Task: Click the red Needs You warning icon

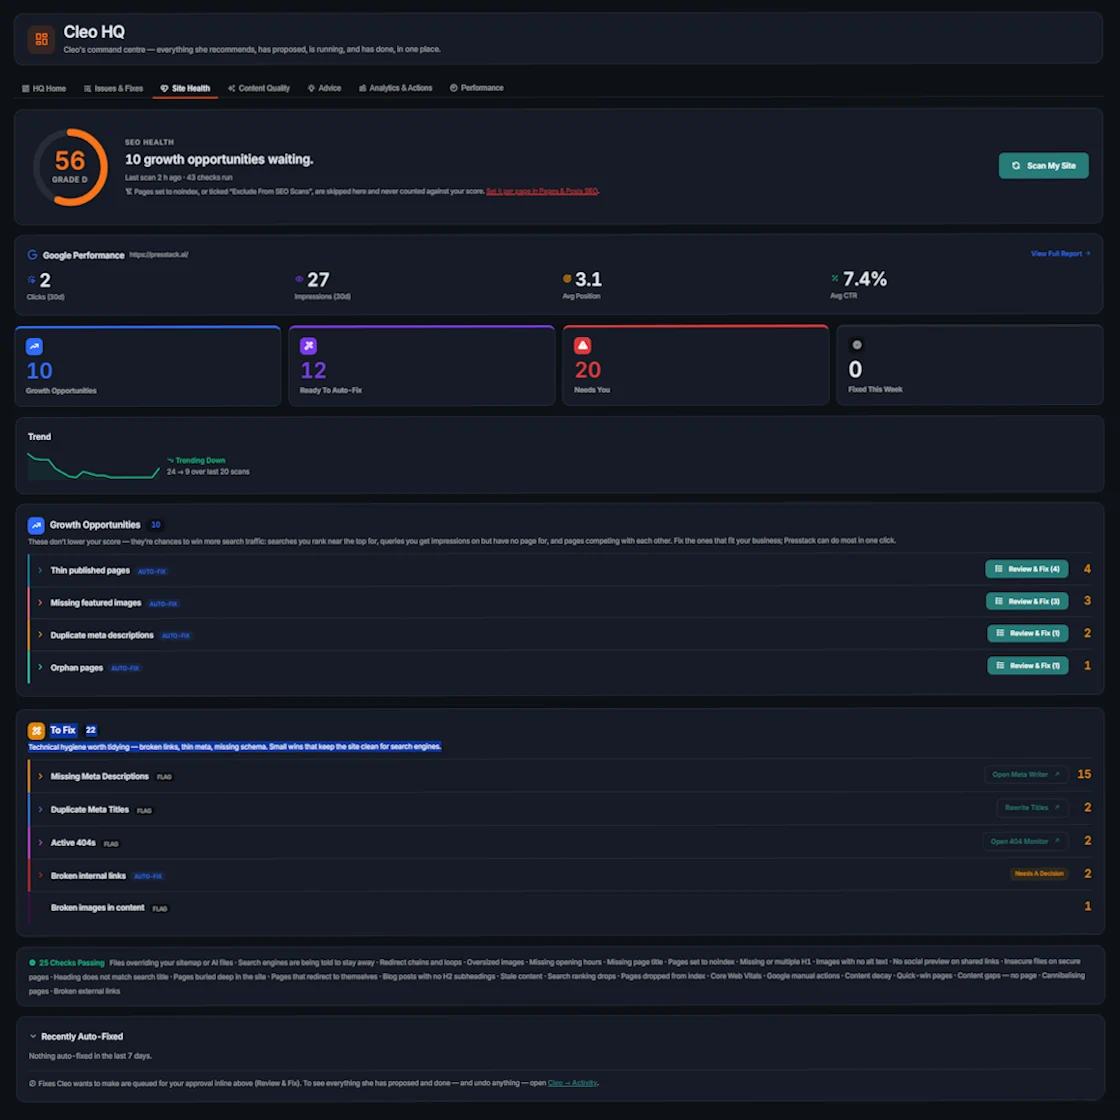Action: [583, 346]
